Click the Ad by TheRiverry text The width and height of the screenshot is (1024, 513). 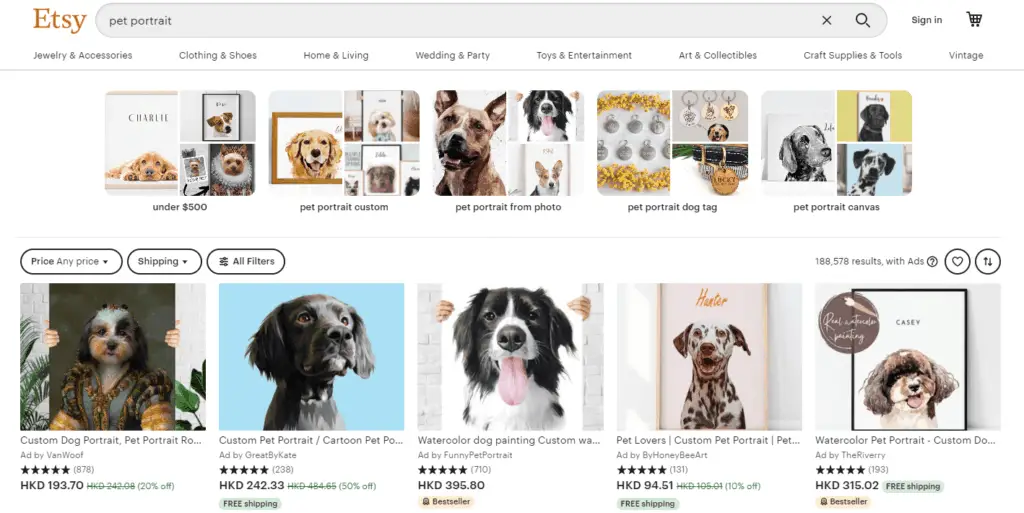[850, 455]
